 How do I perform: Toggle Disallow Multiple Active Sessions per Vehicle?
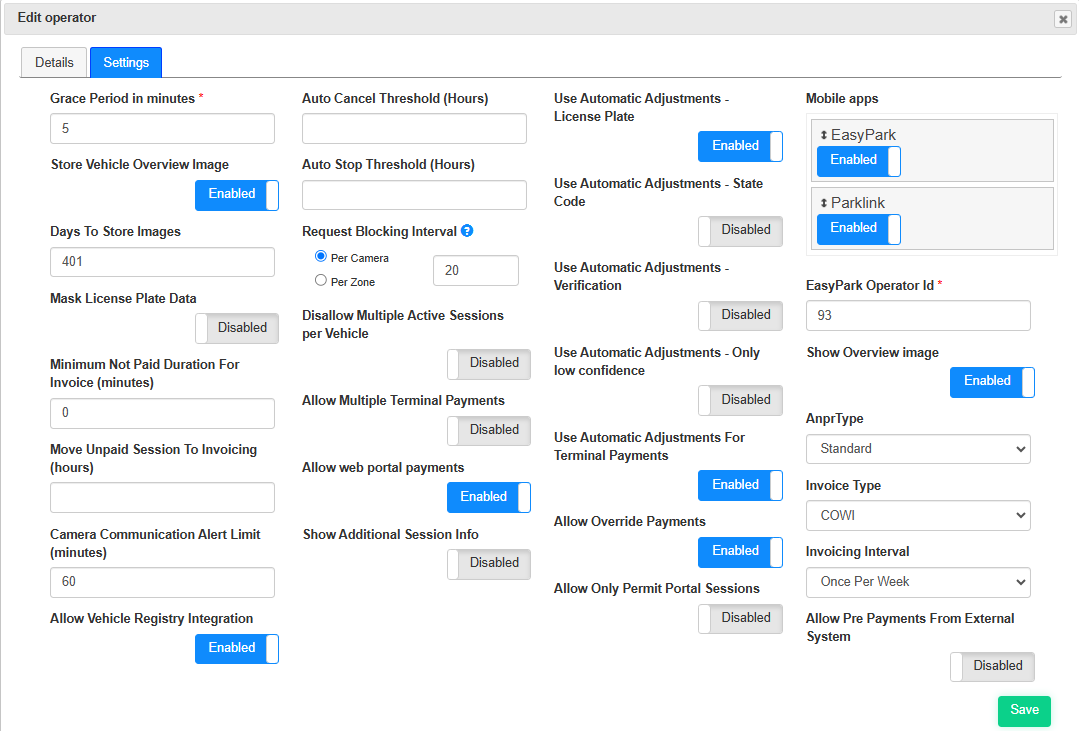click(489, 364)
